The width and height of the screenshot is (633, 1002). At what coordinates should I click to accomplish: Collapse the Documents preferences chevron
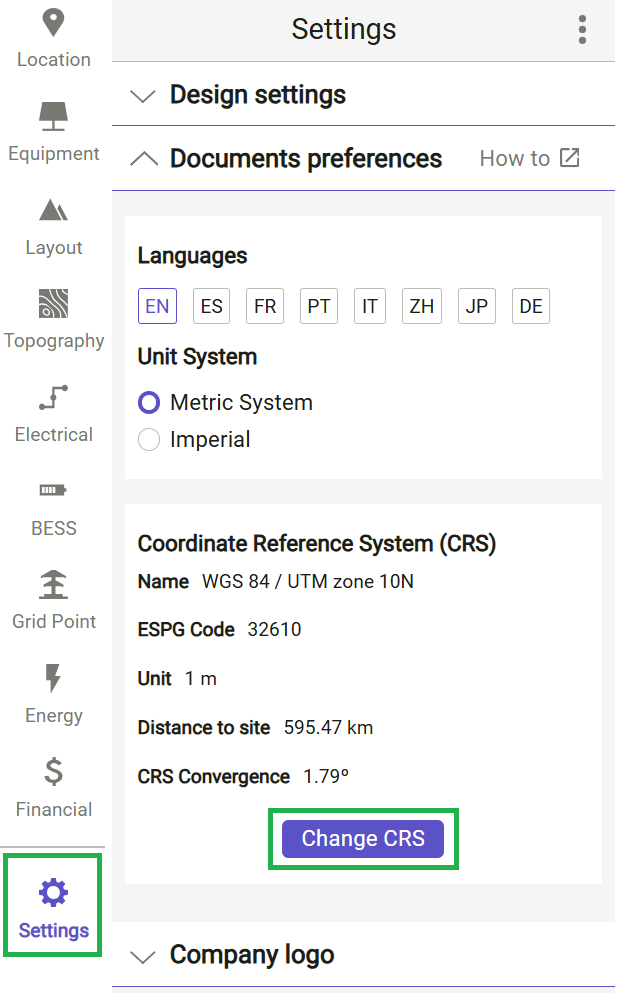144,159
